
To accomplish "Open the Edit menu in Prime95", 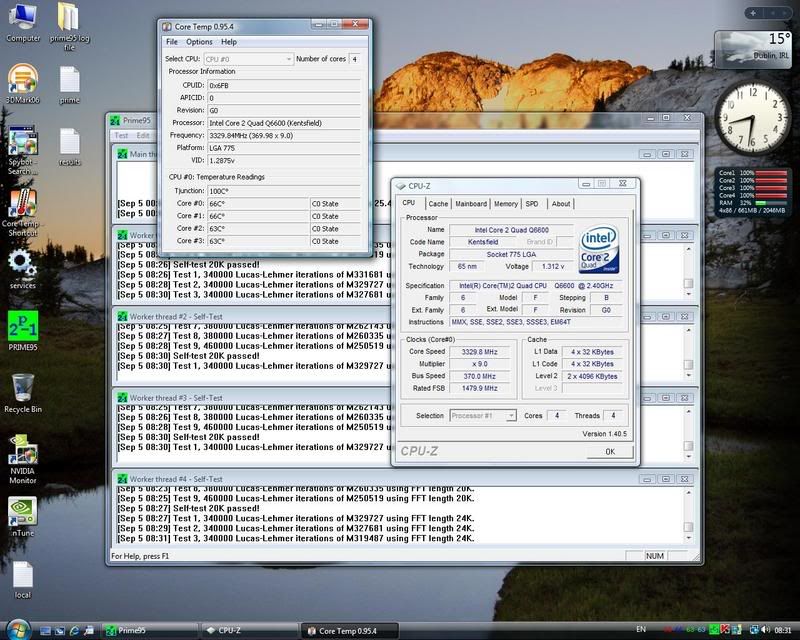I will 143,135.
